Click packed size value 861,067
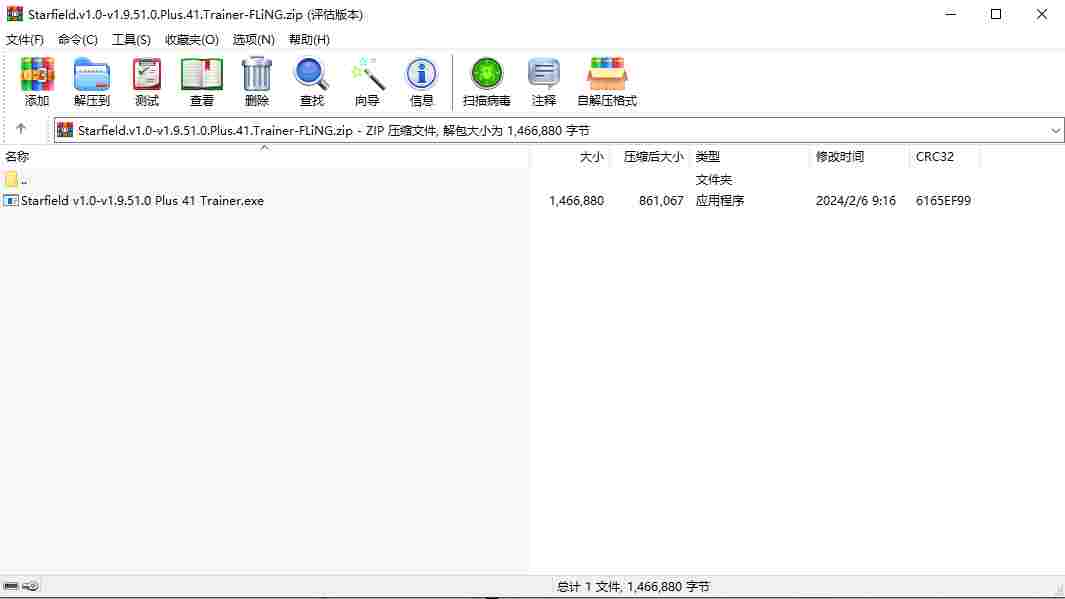 (x=661, y=201)
